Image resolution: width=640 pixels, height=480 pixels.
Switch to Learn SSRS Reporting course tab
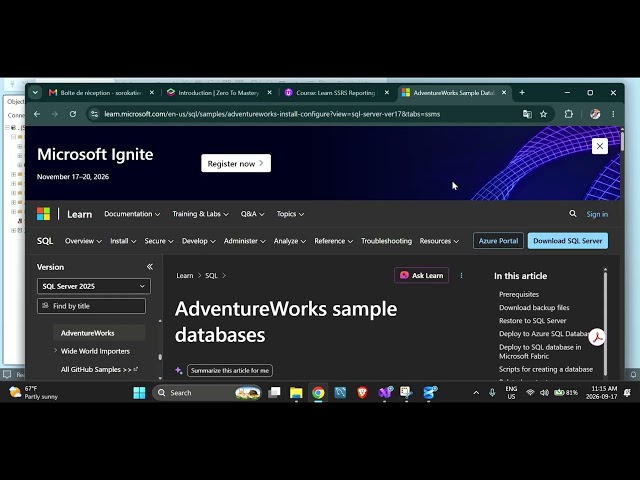point(331,93)
